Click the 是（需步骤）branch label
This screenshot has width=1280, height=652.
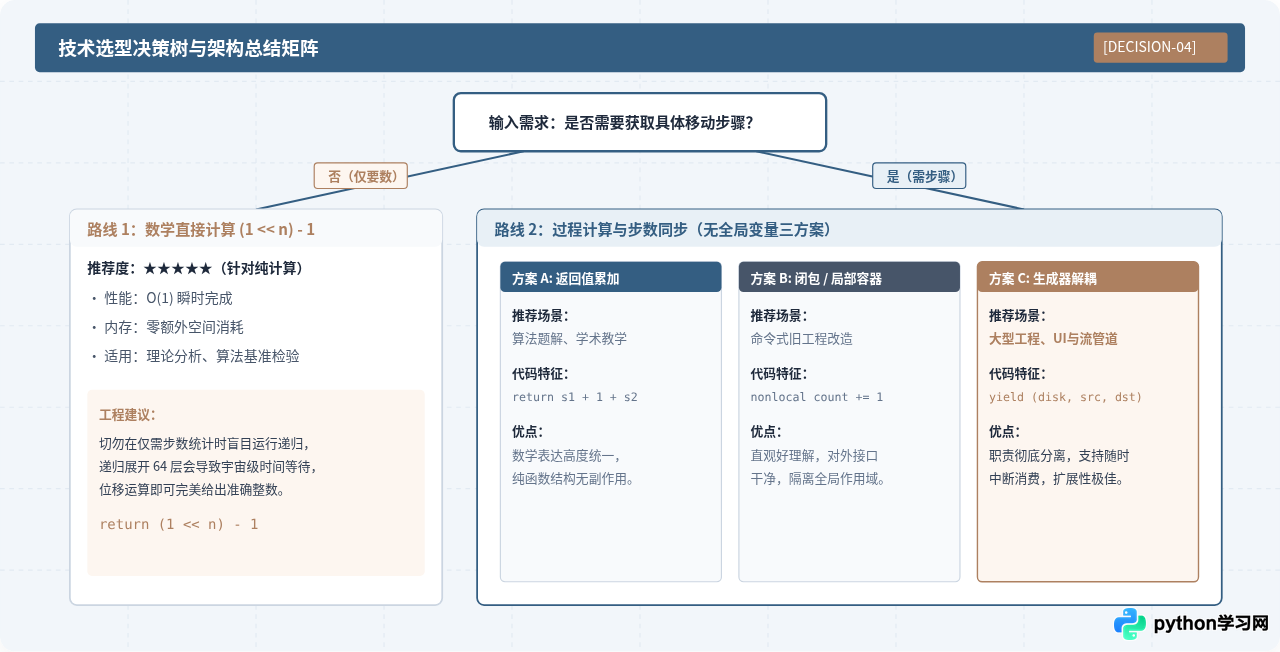(x=919, y=176)
